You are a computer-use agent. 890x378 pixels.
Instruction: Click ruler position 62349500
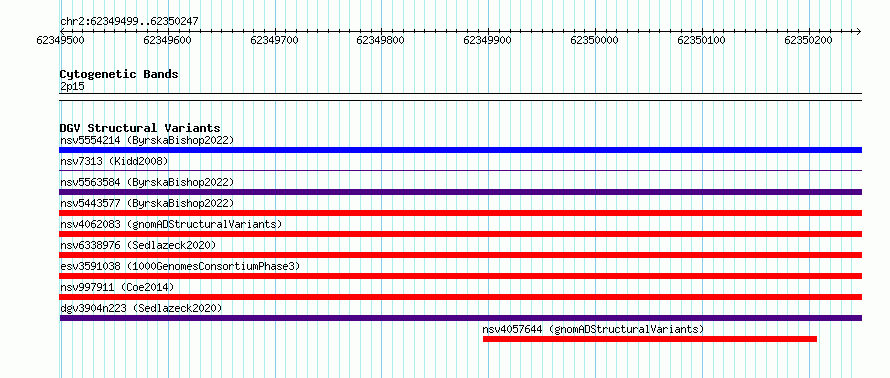61,40
